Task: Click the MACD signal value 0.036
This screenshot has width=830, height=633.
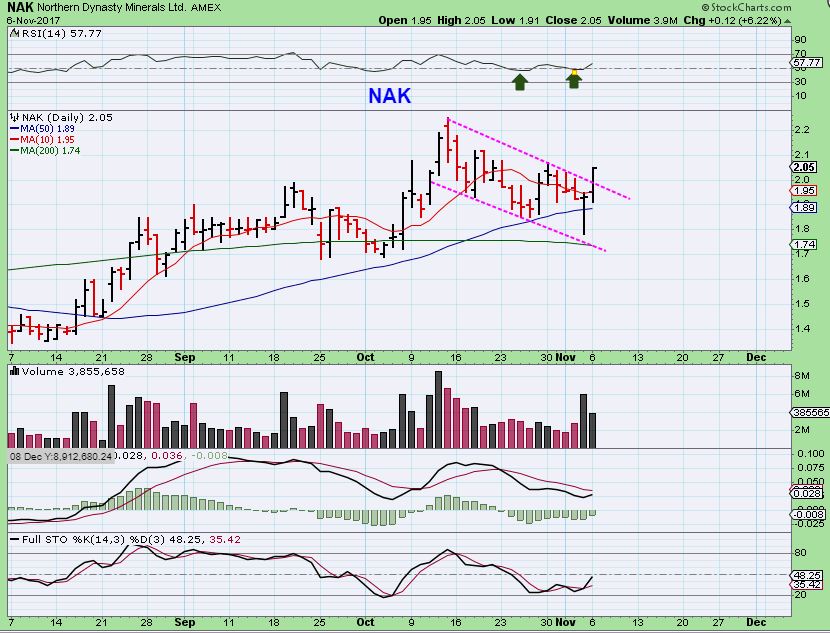Action: [x=167, y=456]
